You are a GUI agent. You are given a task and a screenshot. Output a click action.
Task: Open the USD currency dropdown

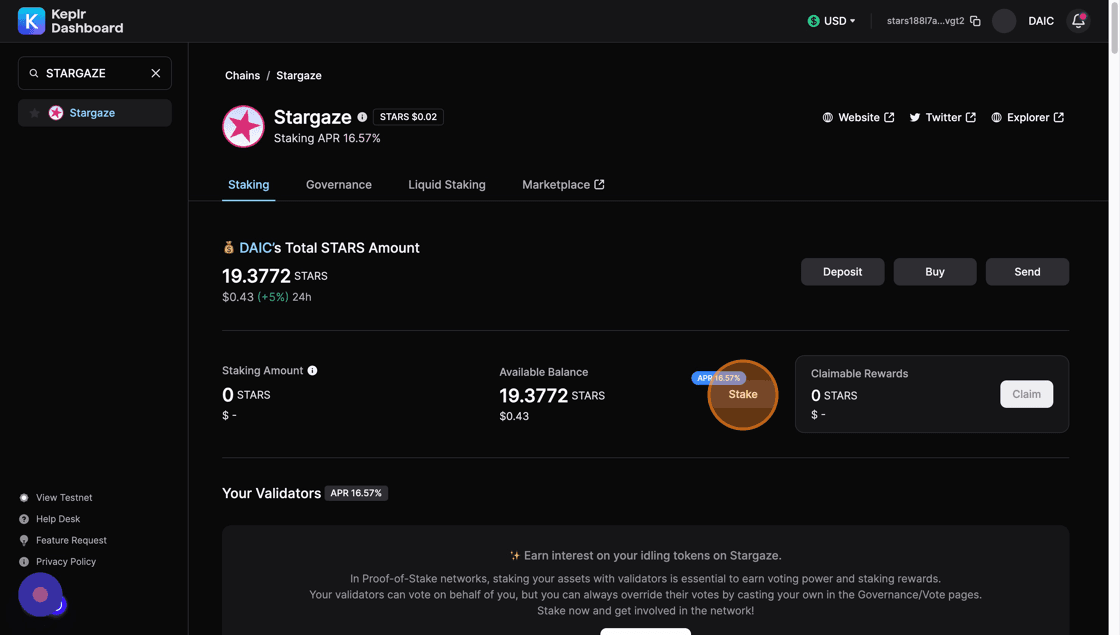click(832, 21)
